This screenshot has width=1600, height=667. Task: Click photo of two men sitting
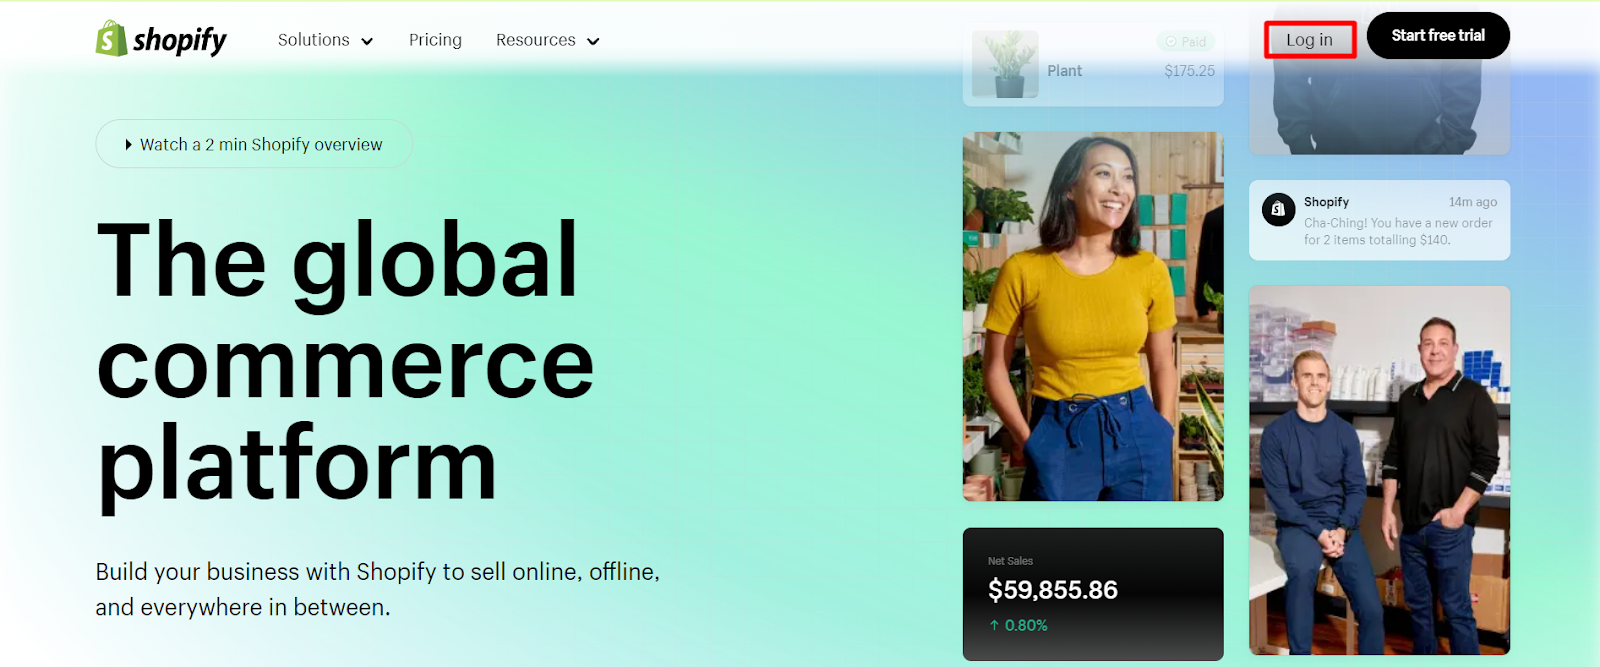[x=1379, y=470]
